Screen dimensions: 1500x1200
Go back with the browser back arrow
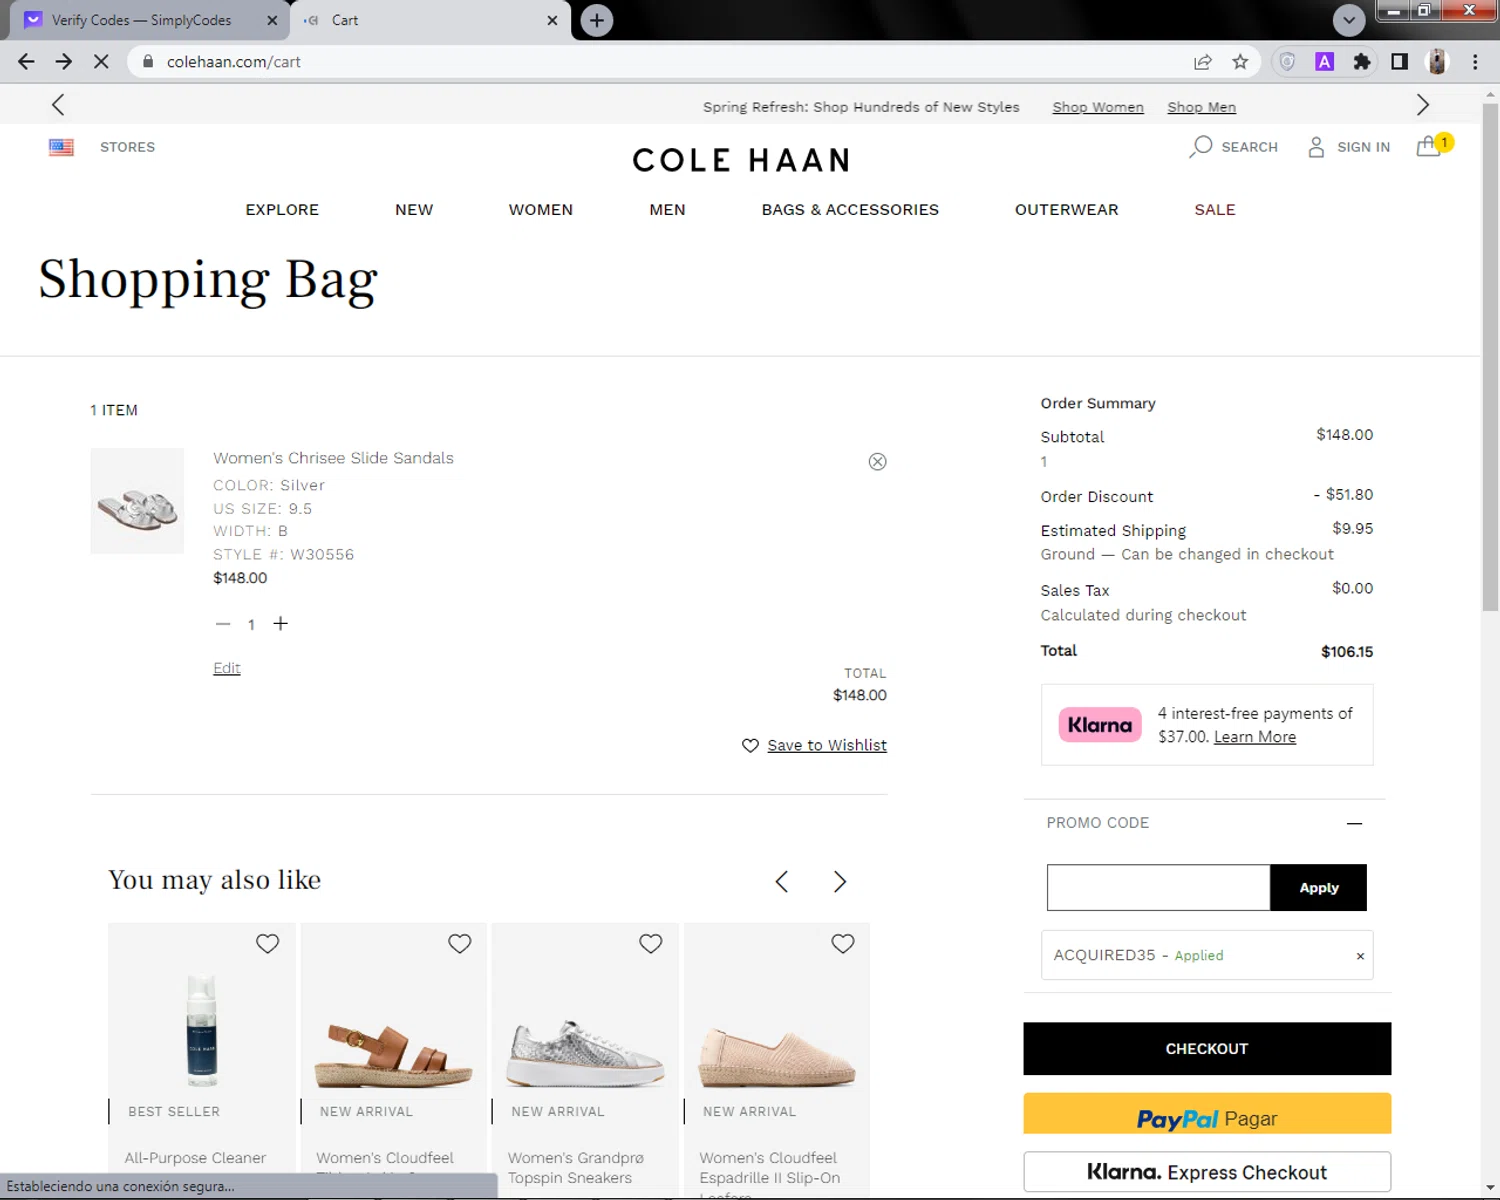[x=27, y=62]
